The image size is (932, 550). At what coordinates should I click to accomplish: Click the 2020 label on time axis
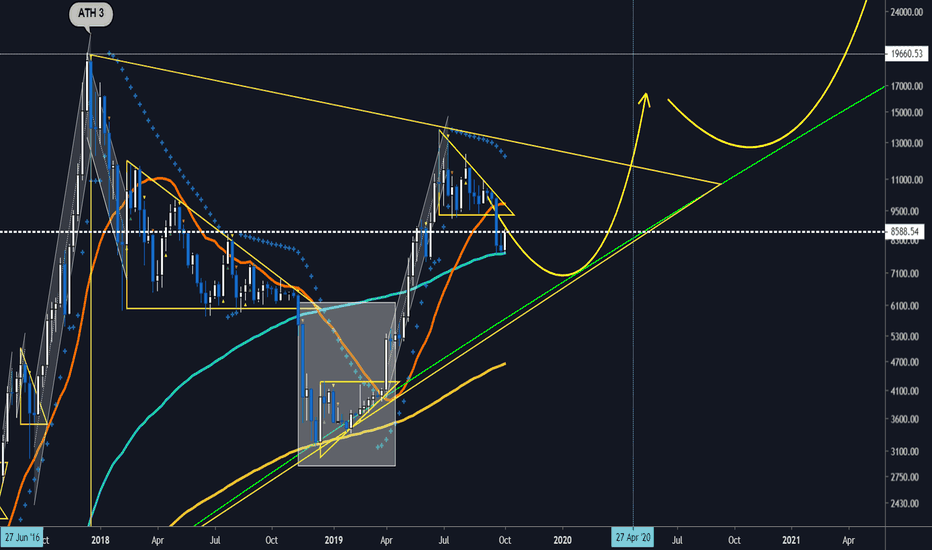click(562, 540)
